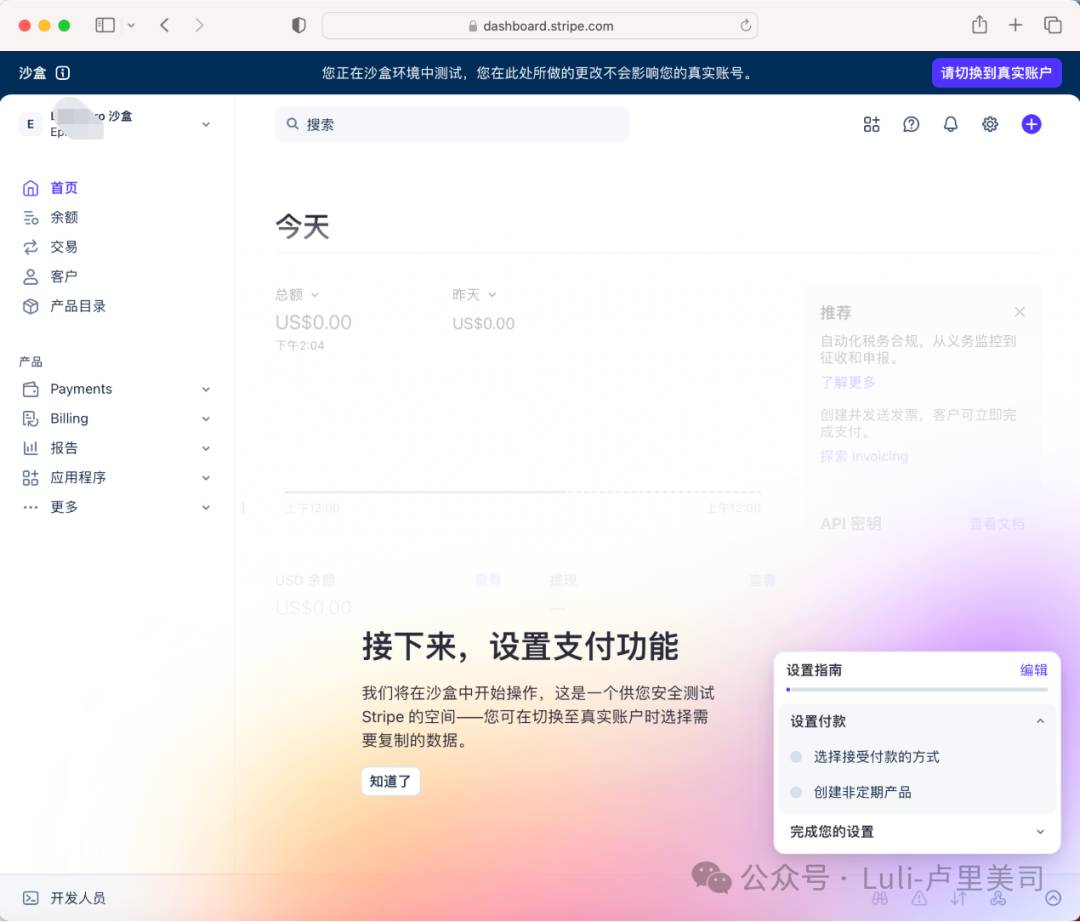This screenshot has height=922, width=1080.
Task: Click the 产品目录 product catalog box icon
Action: pos(30,306)
